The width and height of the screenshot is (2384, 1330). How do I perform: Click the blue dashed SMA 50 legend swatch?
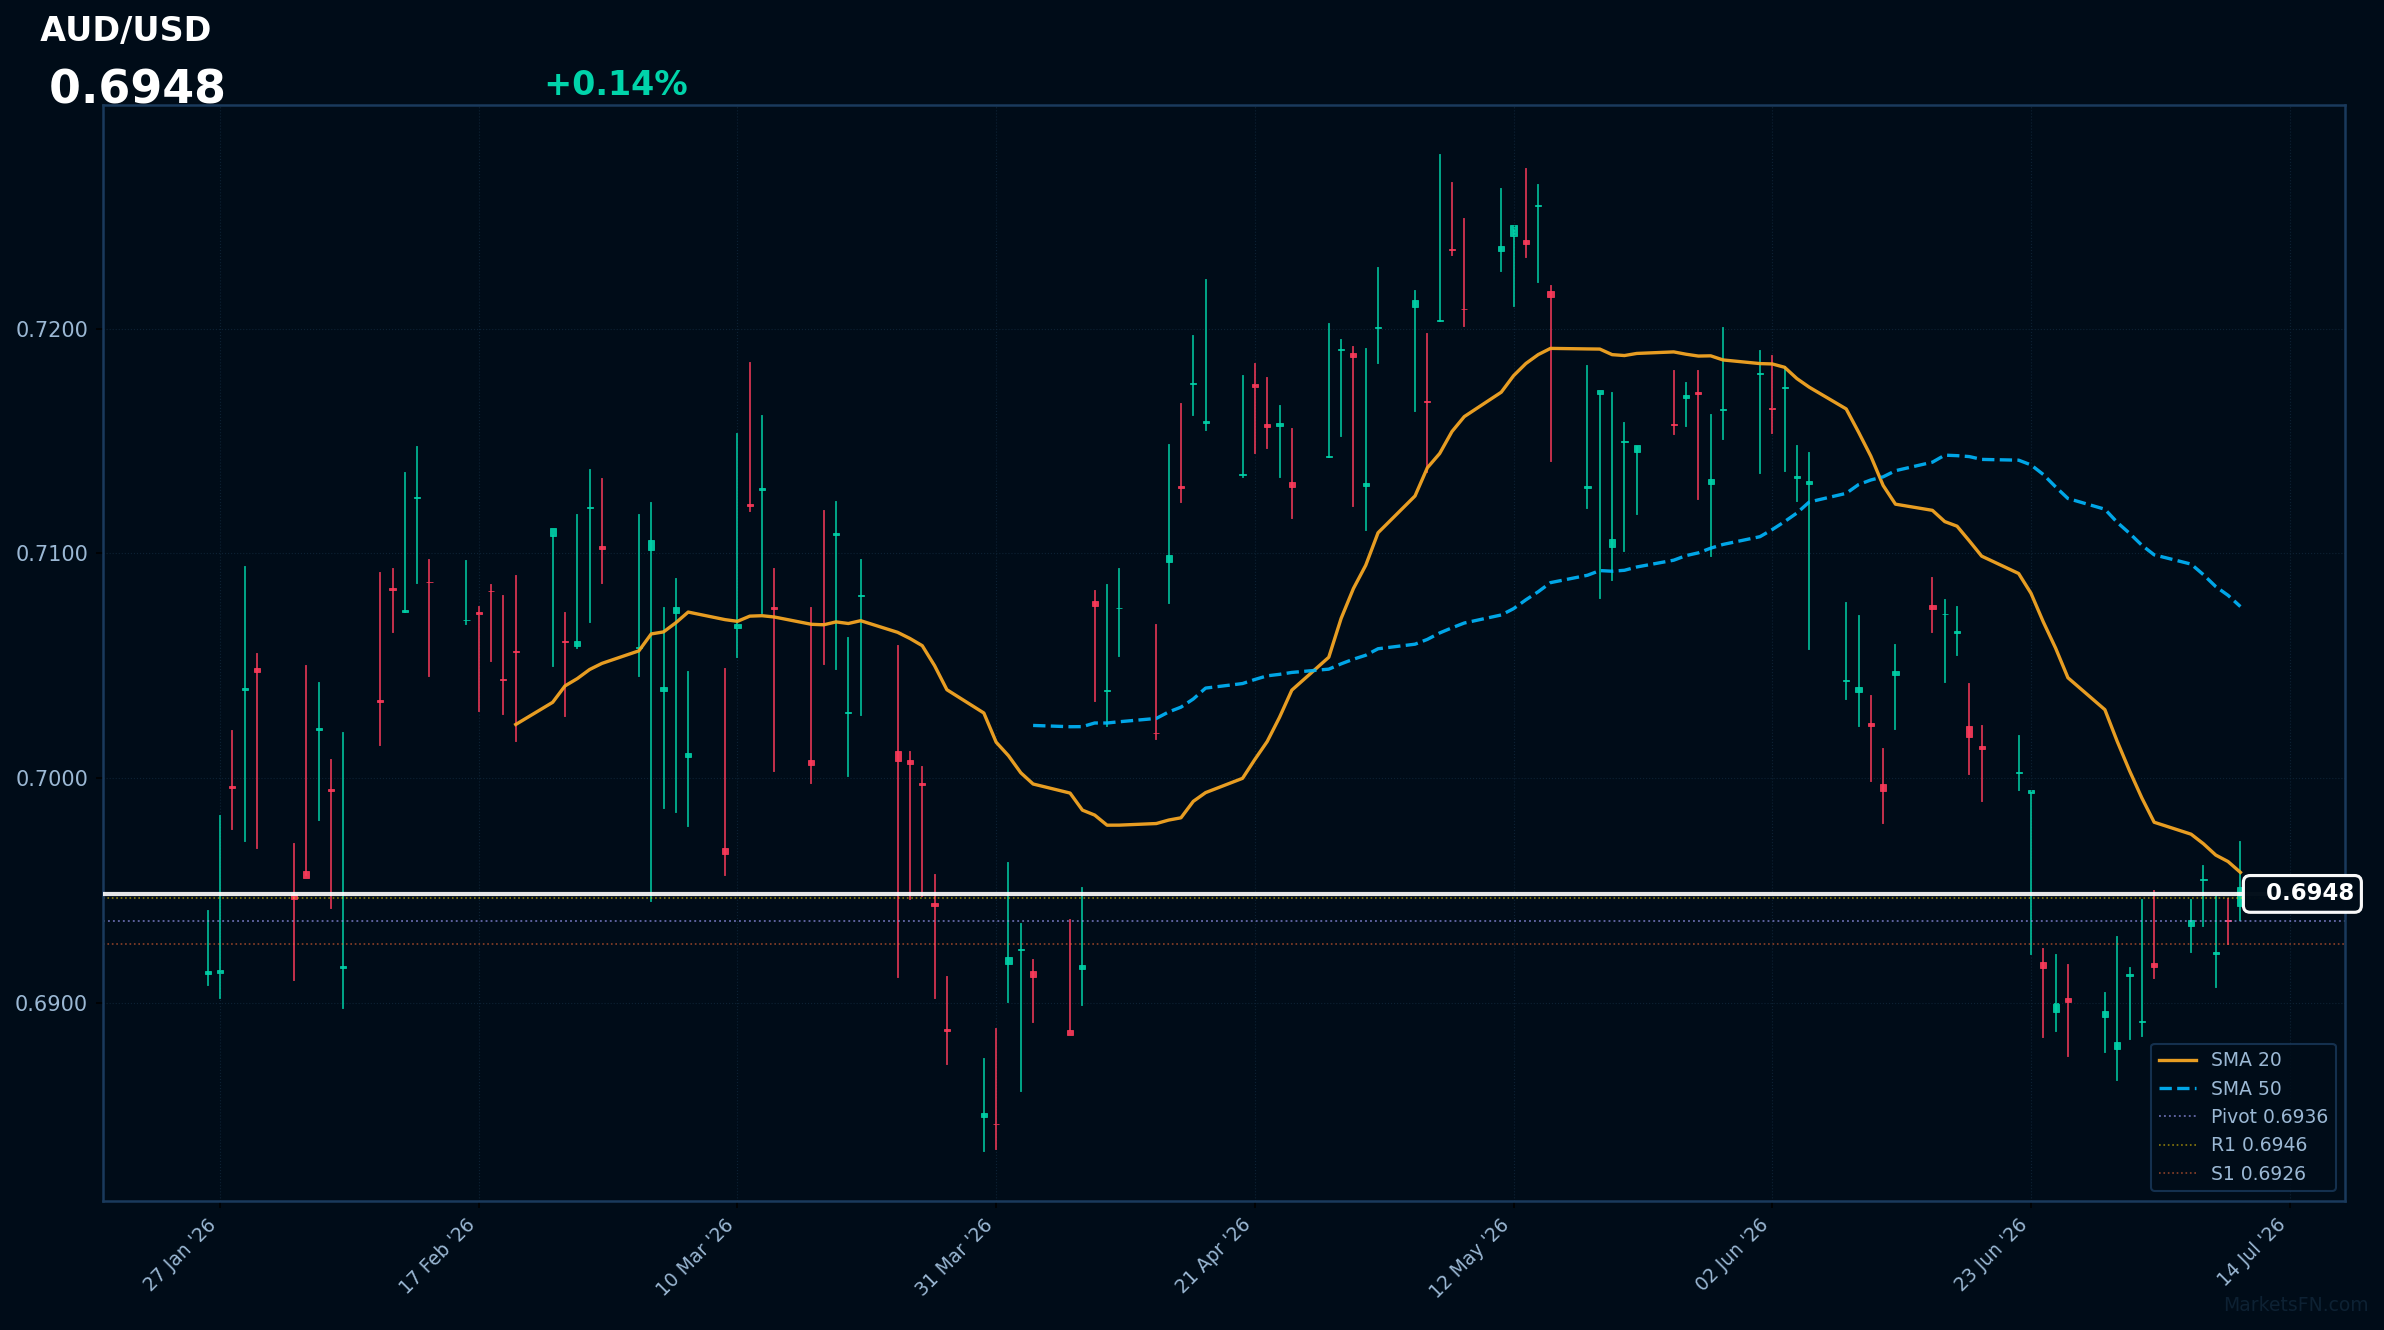tap(2178, 1088)
